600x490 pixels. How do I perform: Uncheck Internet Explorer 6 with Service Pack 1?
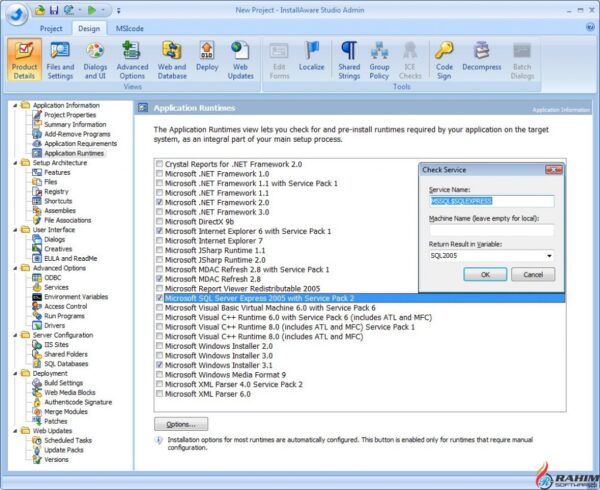pos(160,231)
